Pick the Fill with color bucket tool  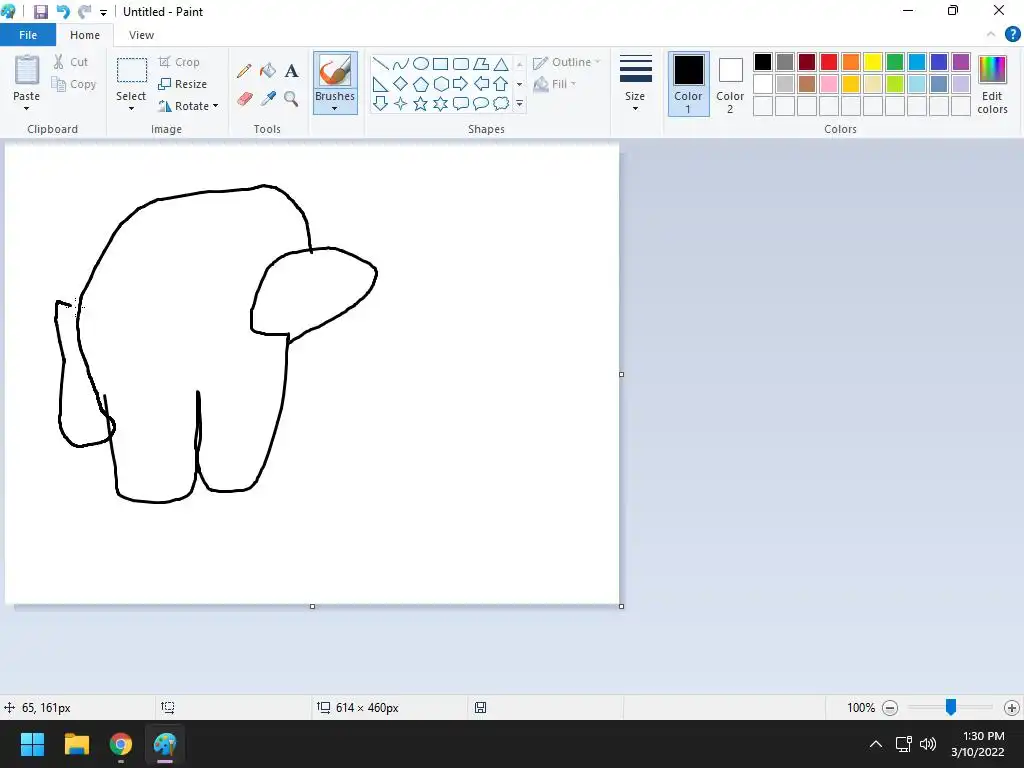pyautogui.click(x=268, y=71)
